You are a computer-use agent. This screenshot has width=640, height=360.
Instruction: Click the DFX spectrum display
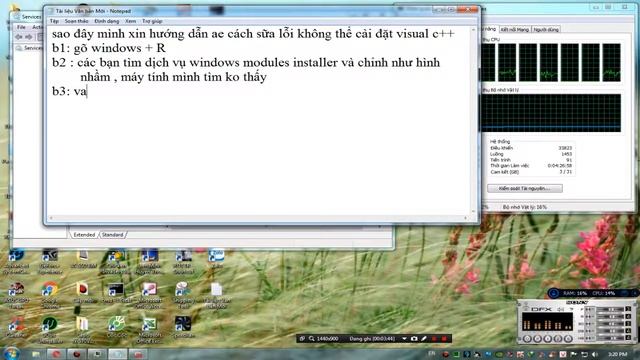point(547,321)
